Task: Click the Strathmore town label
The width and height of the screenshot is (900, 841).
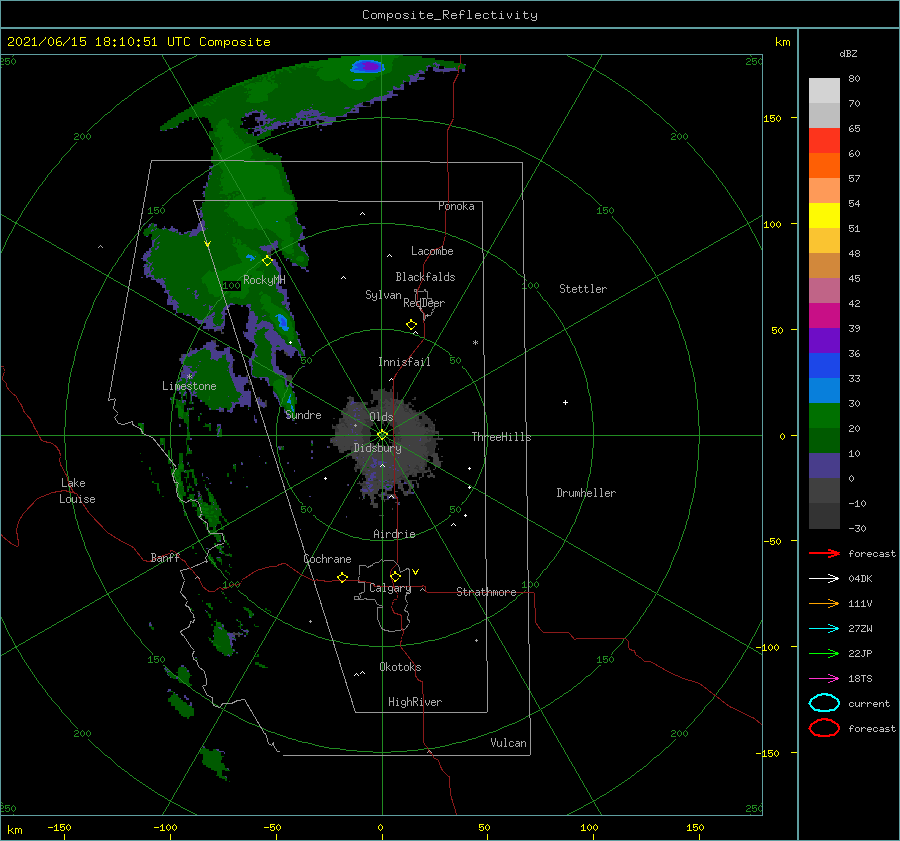Action: click(x=486, y=592)
